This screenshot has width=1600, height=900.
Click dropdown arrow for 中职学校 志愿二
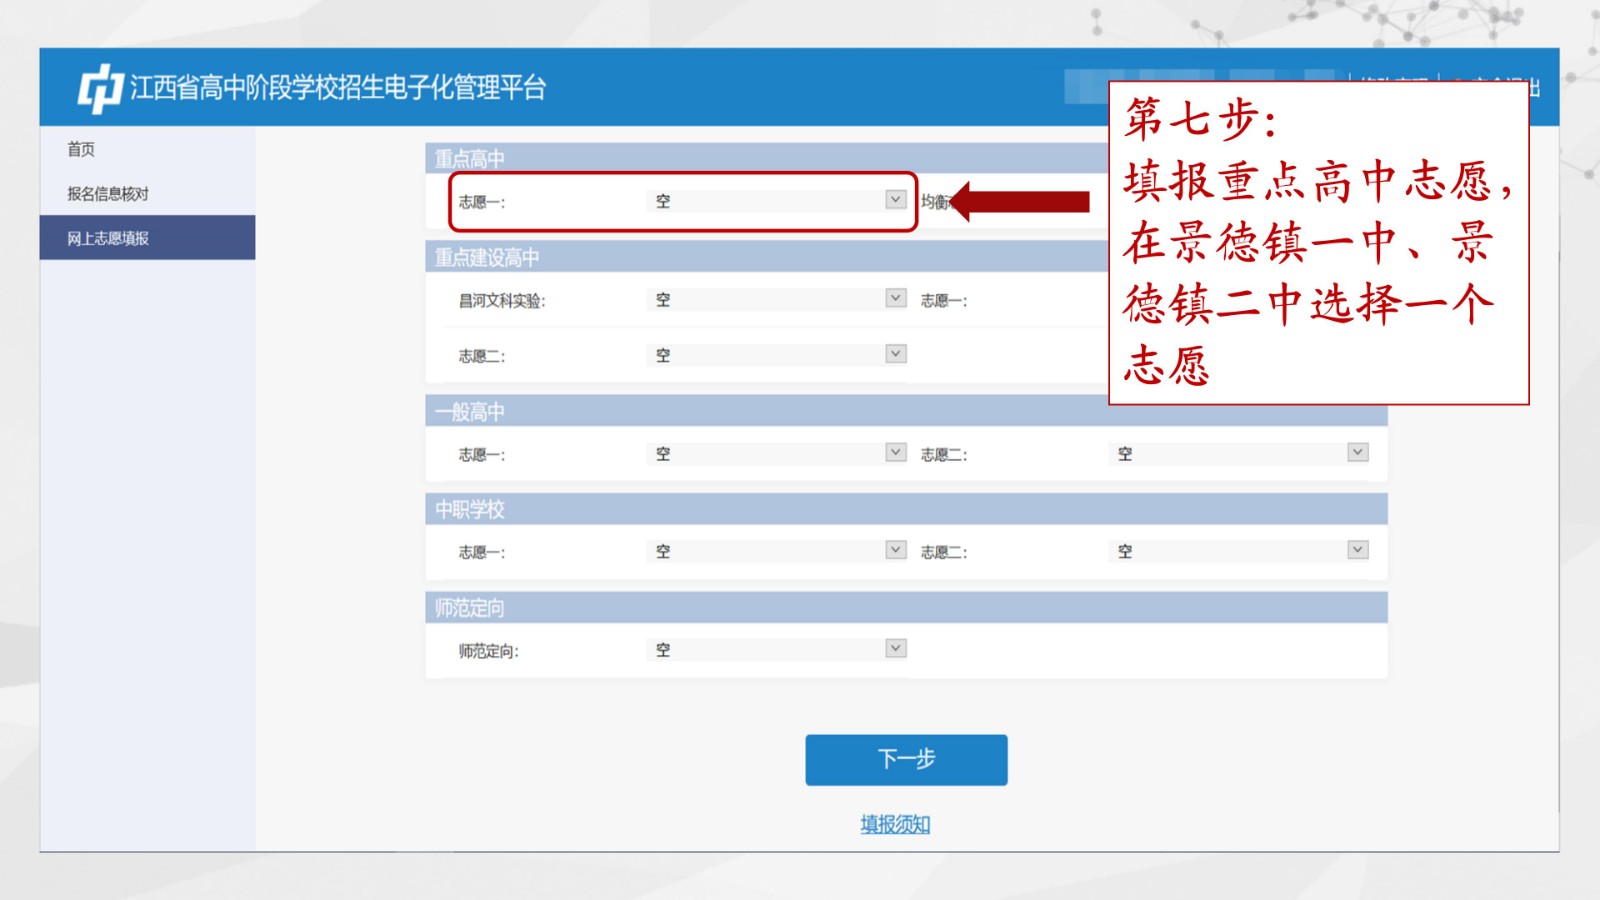[1357, 550]
